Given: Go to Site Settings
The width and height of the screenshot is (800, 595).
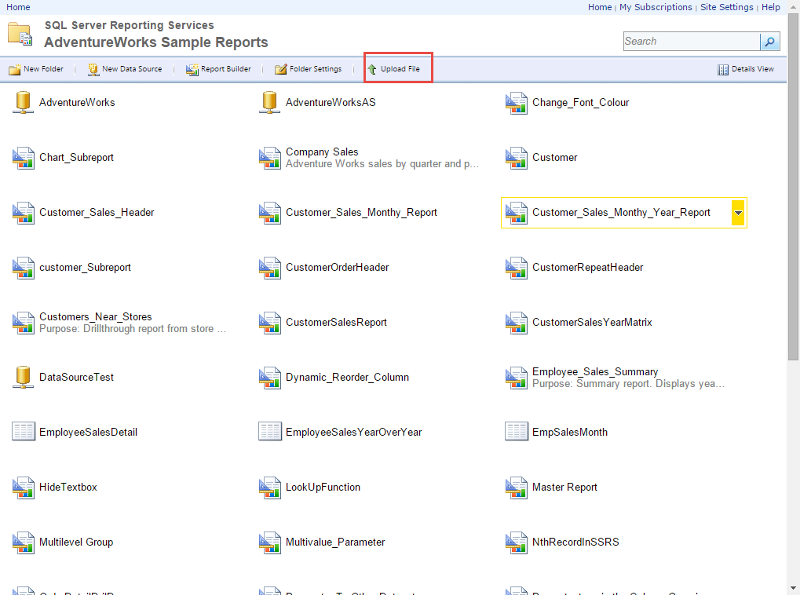Looking at the screenshot, I should point(727,7).
